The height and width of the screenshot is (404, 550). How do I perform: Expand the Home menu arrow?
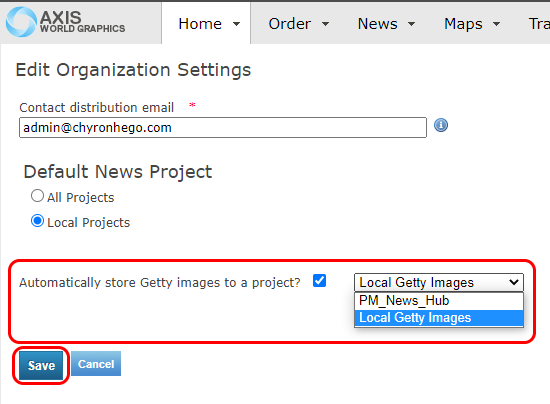(x=237, y=24)
